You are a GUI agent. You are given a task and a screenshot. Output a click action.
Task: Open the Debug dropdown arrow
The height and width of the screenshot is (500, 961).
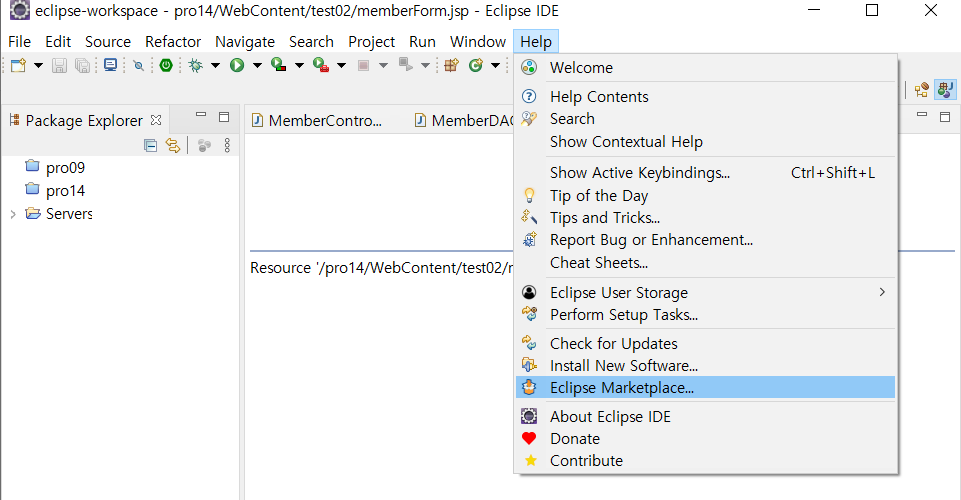click(x=215, y=65)
